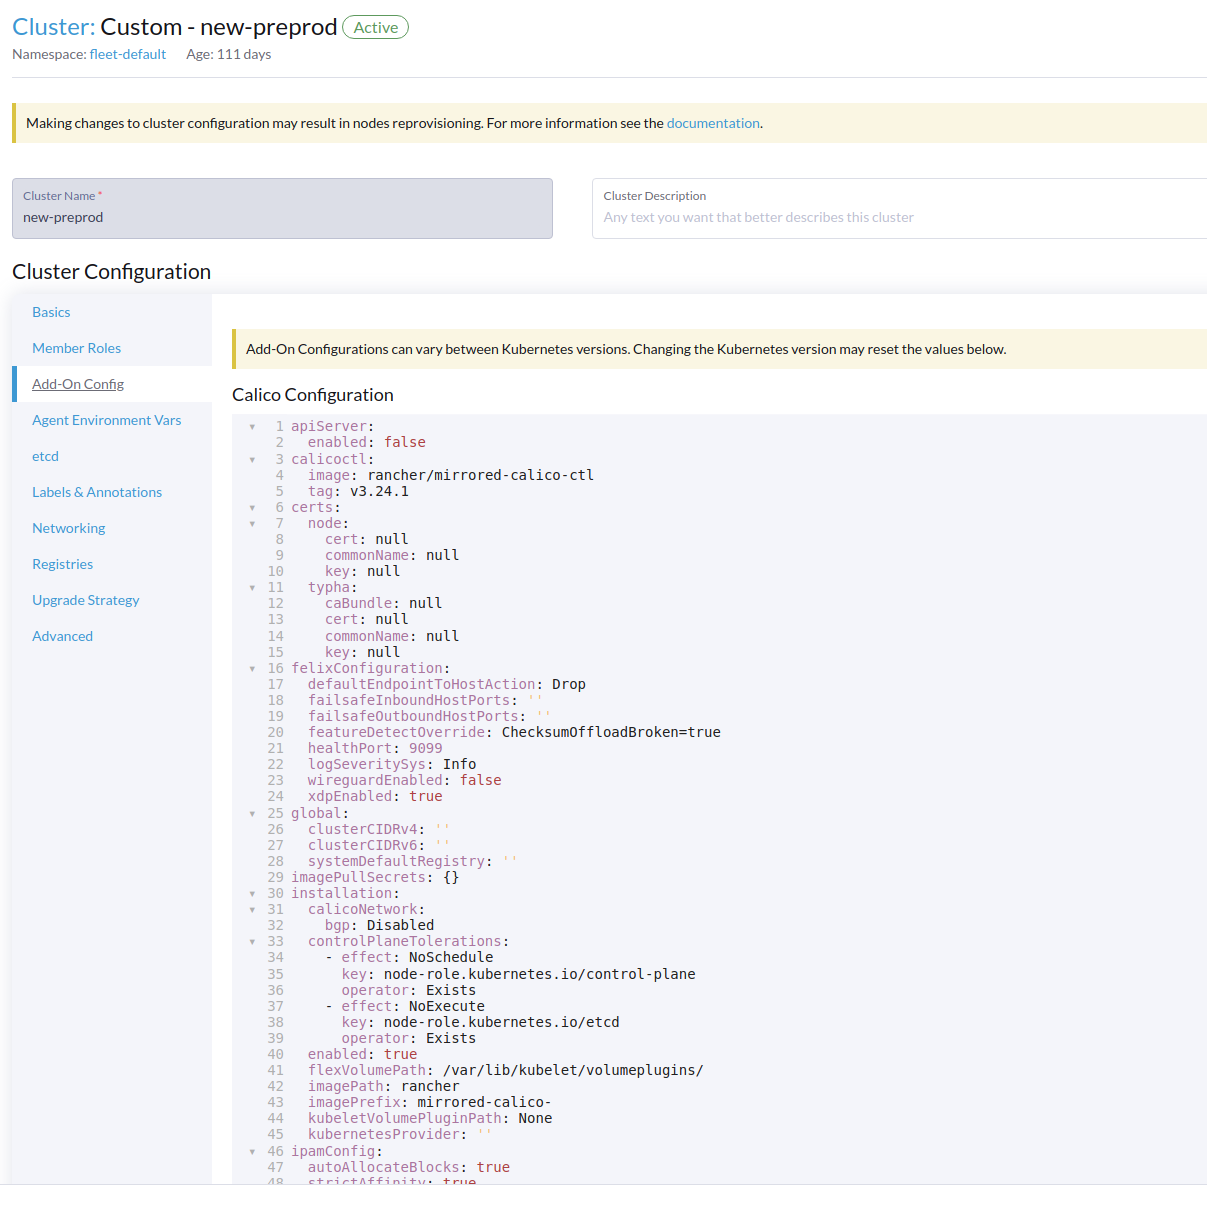Collapse the controlPlaneTolerations list
This screenshot has height=1209, width=1207.
[x=252, y=941]
